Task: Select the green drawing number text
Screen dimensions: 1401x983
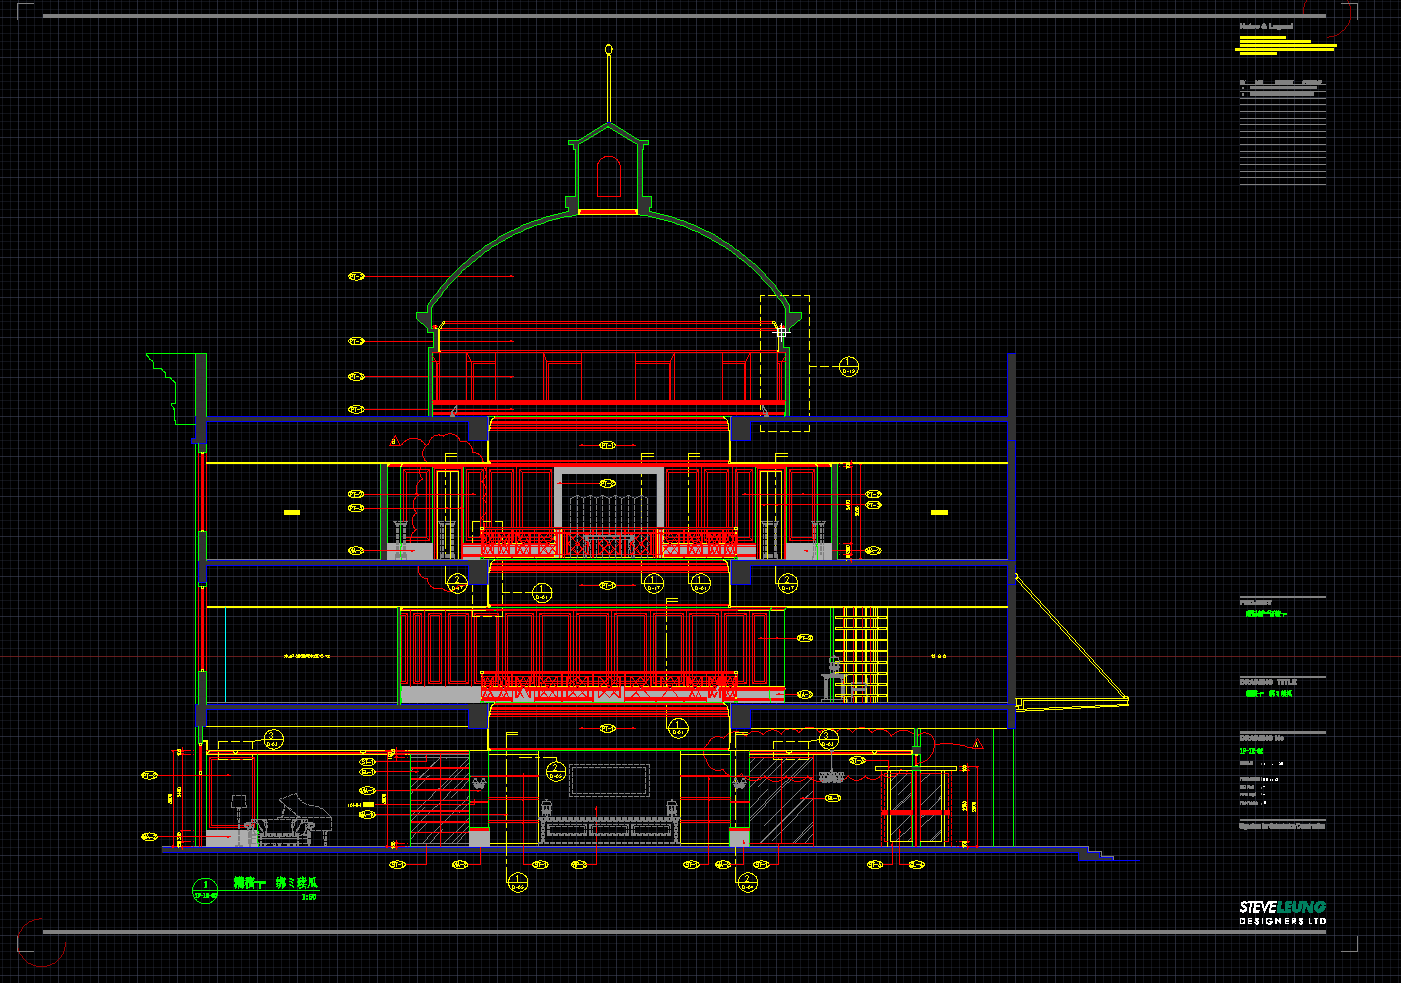Action: [x=1252, y=750]
